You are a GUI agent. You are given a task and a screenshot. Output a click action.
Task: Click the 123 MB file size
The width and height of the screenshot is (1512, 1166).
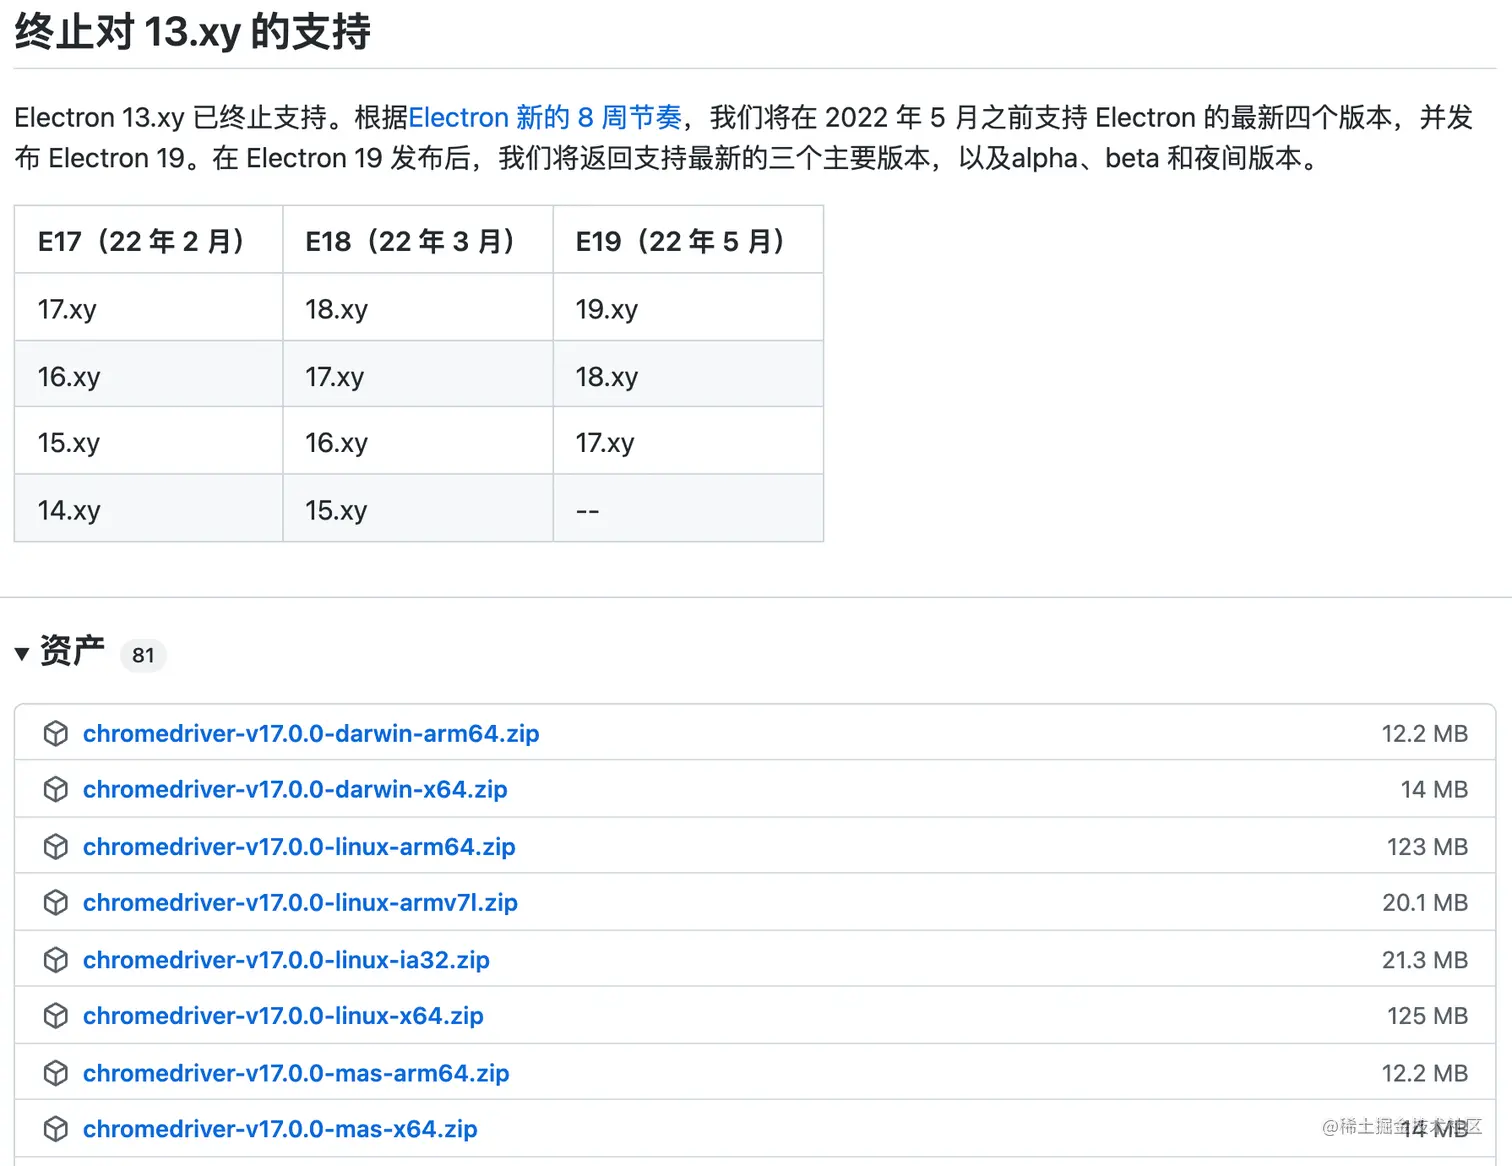[x=1427, y=846]
